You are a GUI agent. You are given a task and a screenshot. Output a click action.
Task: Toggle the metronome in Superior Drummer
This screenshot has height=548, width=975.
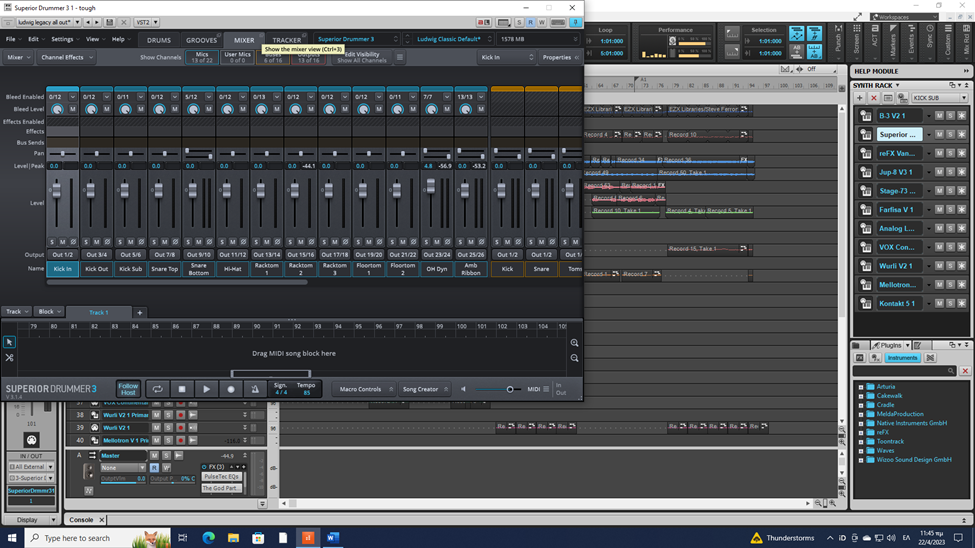pos(255,389)
